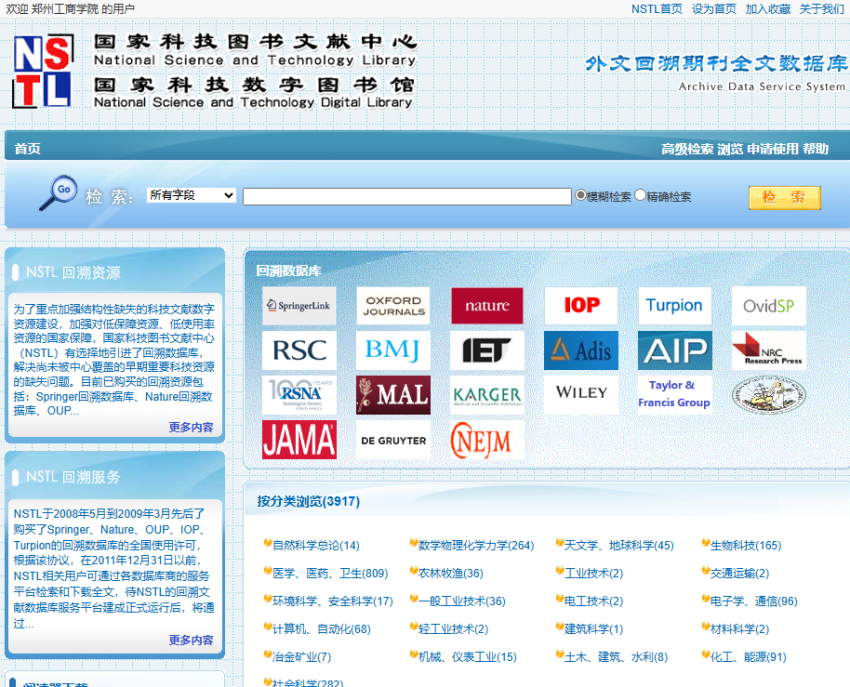
Task: Click the NSTL logo in header
Action: [43, 72]
